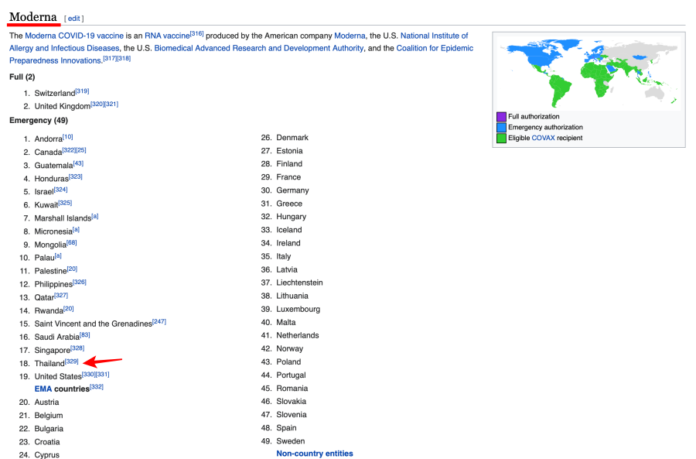The width and height of the screenshot is (696, 459).
Task: Open citation 325 next to Kuwait
Action: [x=65, y=203]
